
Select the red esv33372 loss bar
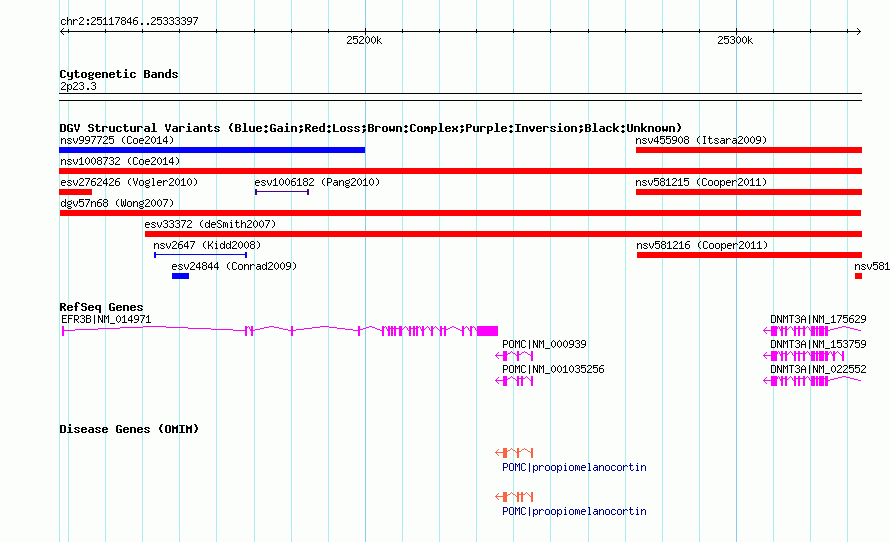[503, 234]
